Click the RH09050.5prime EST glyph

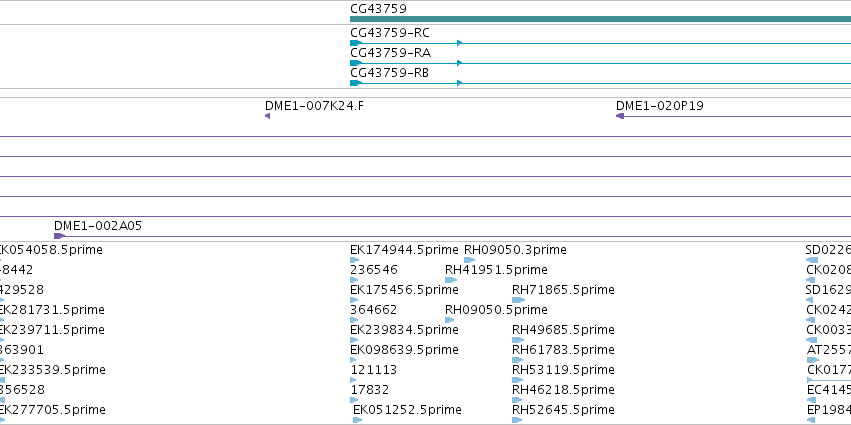pos(449,320)
